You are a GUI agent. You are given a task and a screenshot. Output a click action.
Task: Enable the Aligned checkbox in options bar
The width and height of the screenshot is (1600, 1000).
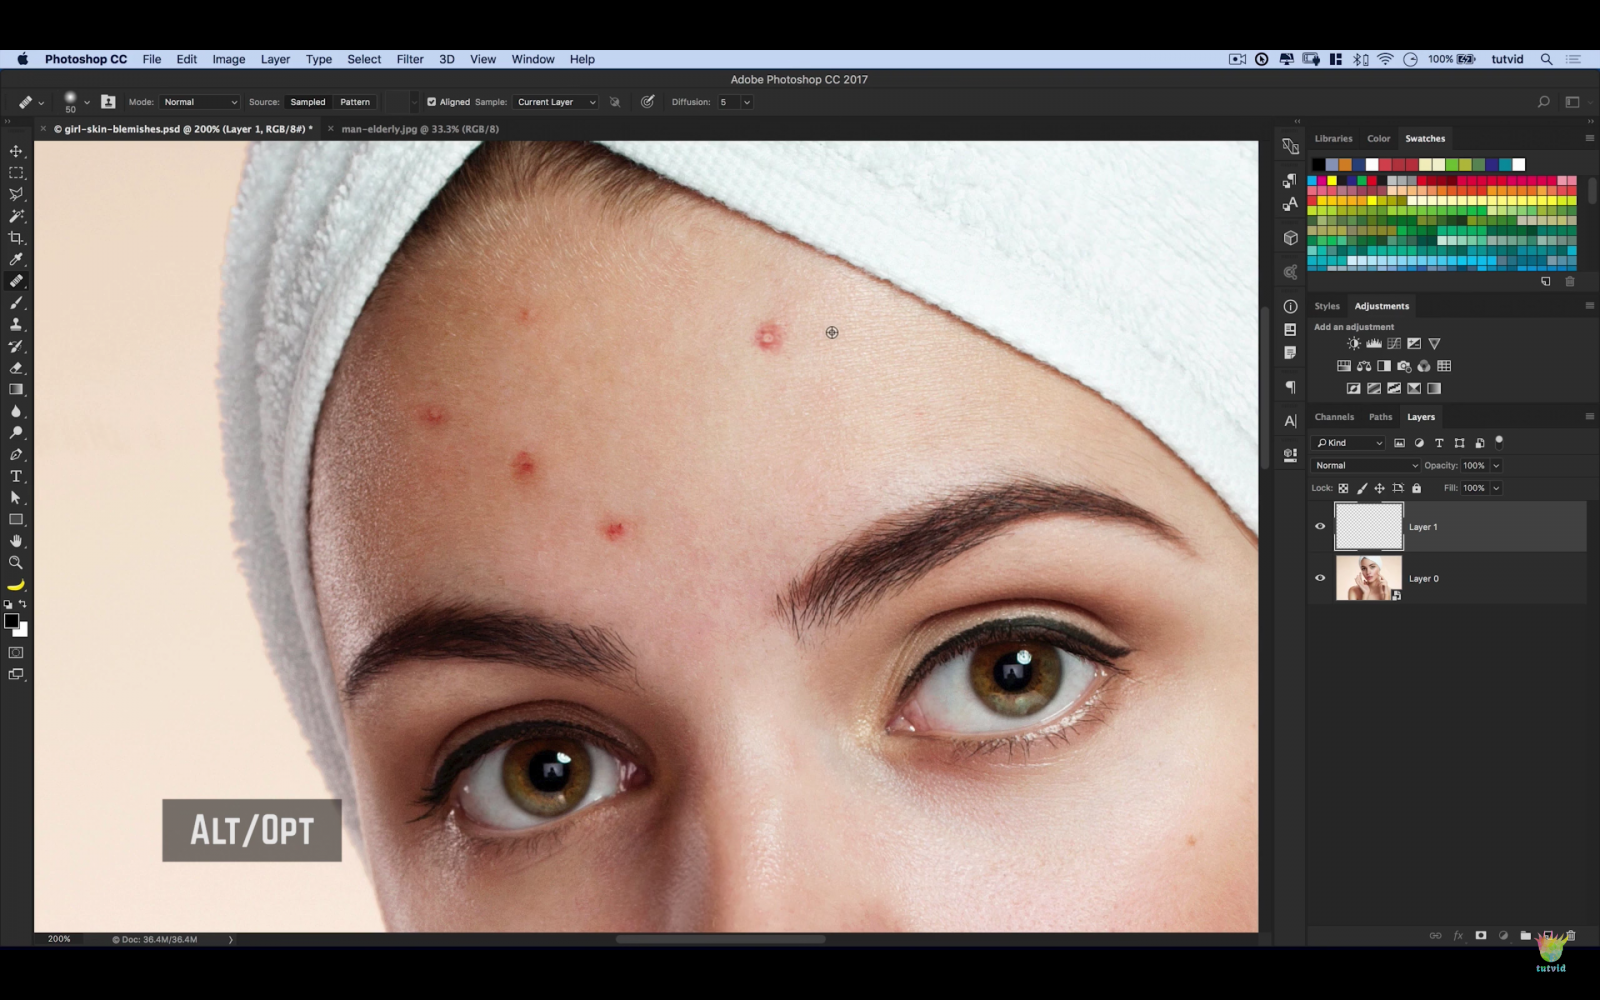pos(432,101)
